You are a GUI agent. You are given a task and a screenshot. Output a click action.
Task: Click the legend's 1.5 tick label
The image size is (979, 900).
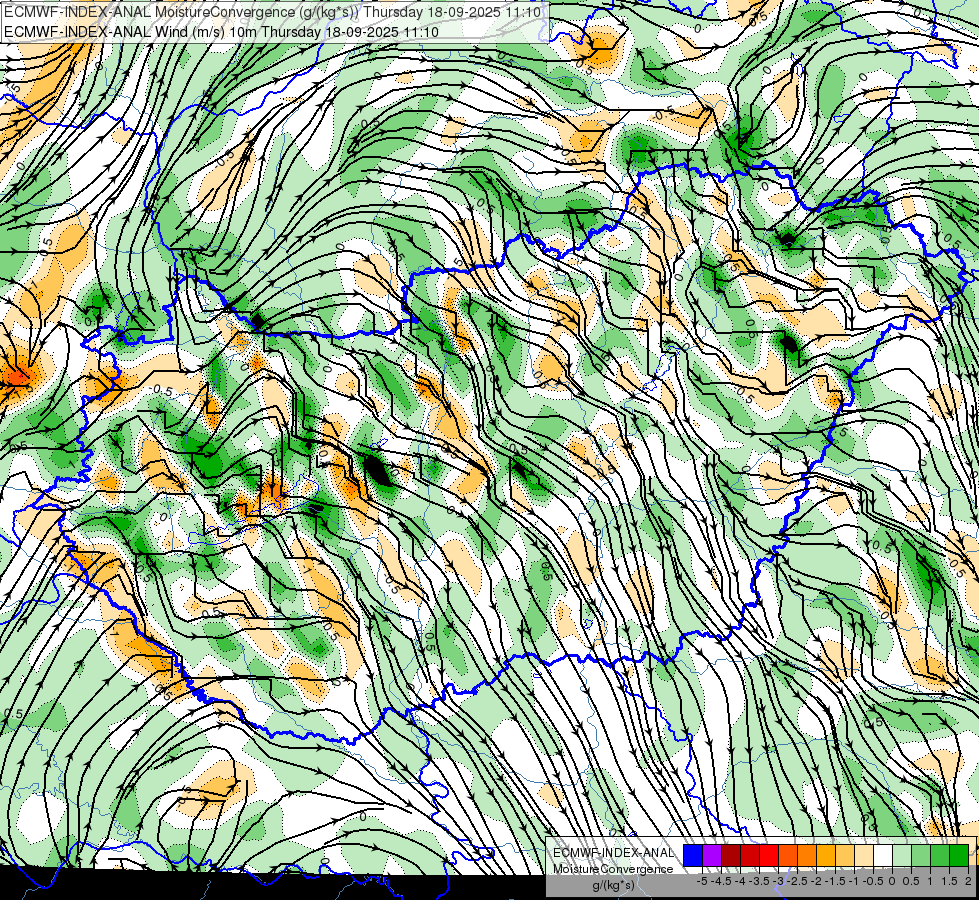click(948, 881)
